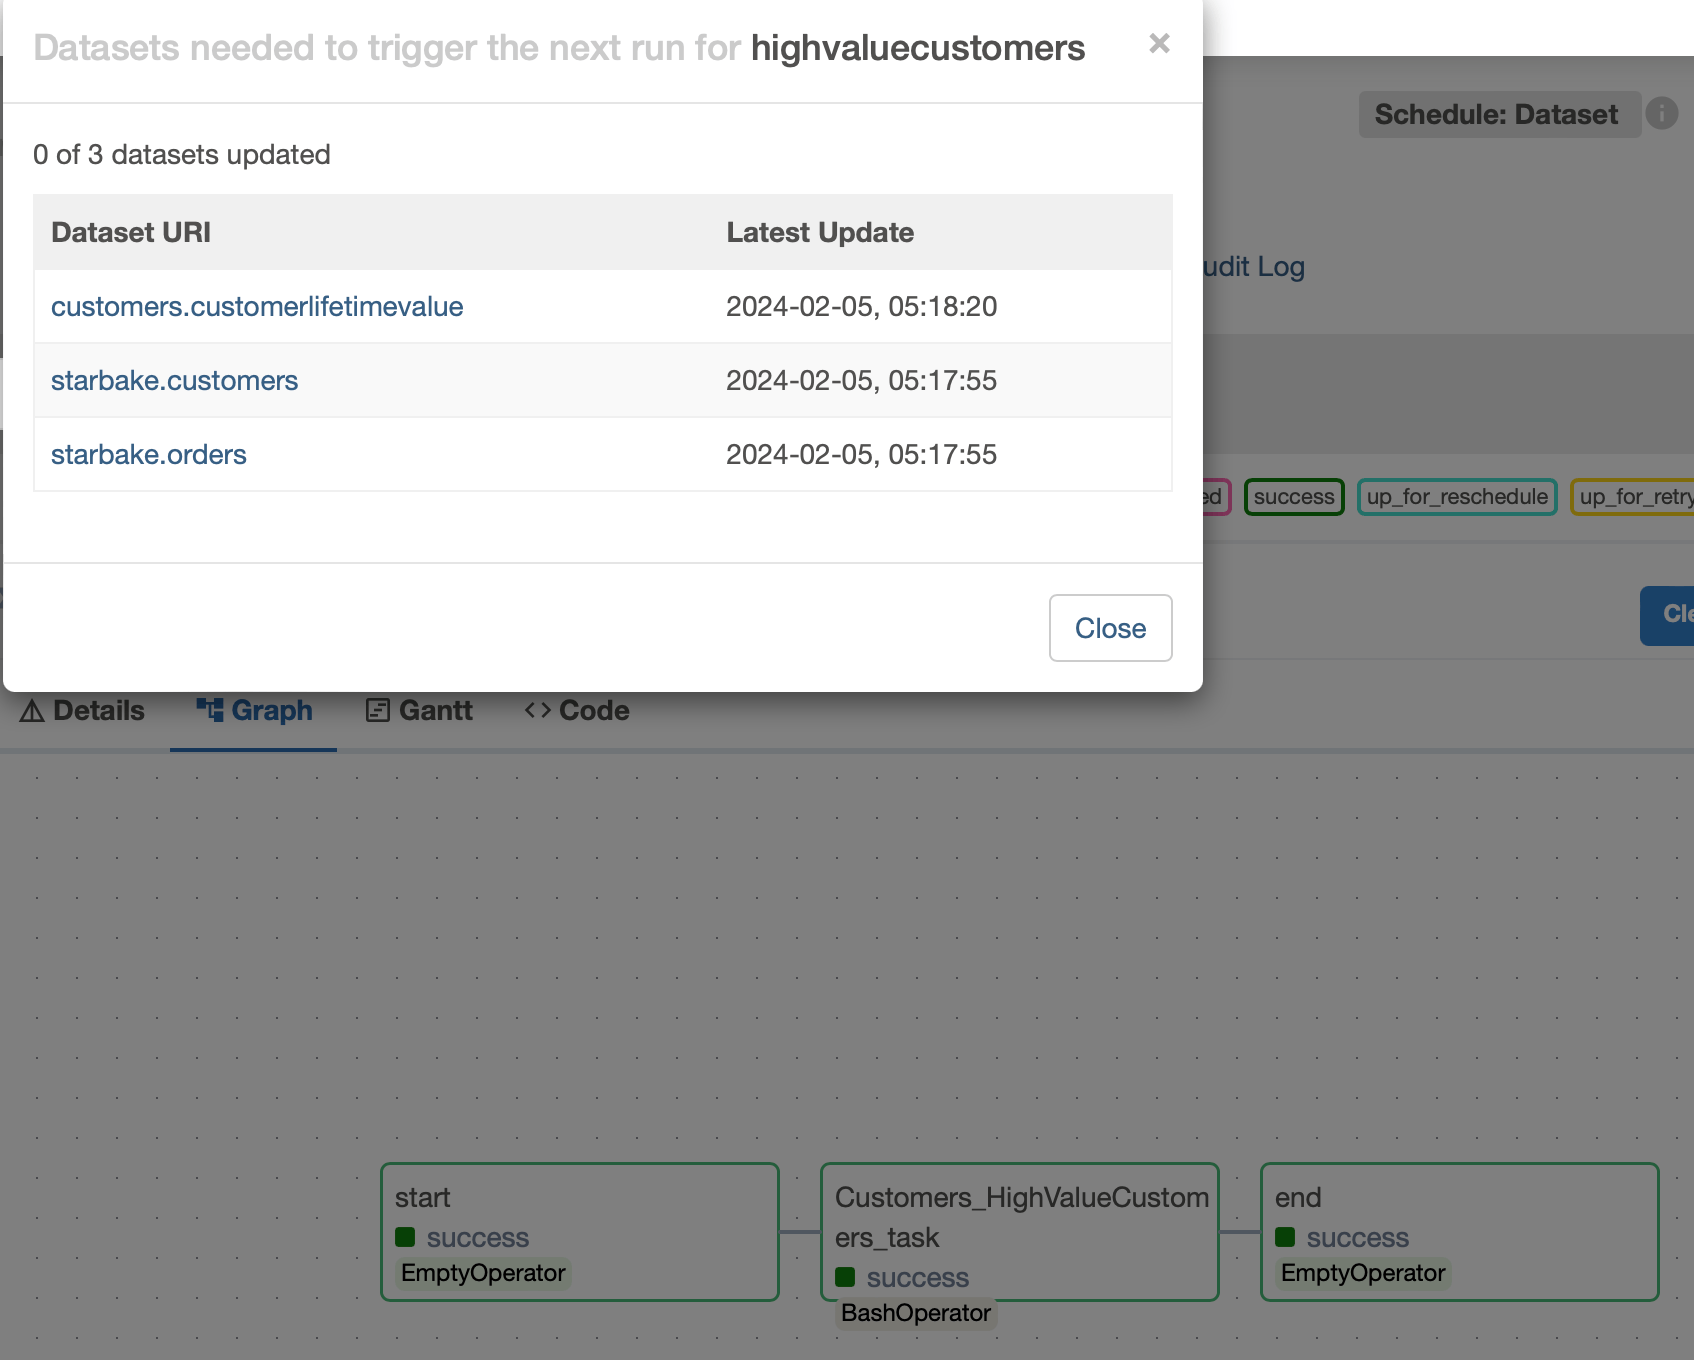Image resolution: width=1694 pixels, height=1360 pixels.
Task: Click the warning triangle icon on Details tab
Action: tap(32, 711)
